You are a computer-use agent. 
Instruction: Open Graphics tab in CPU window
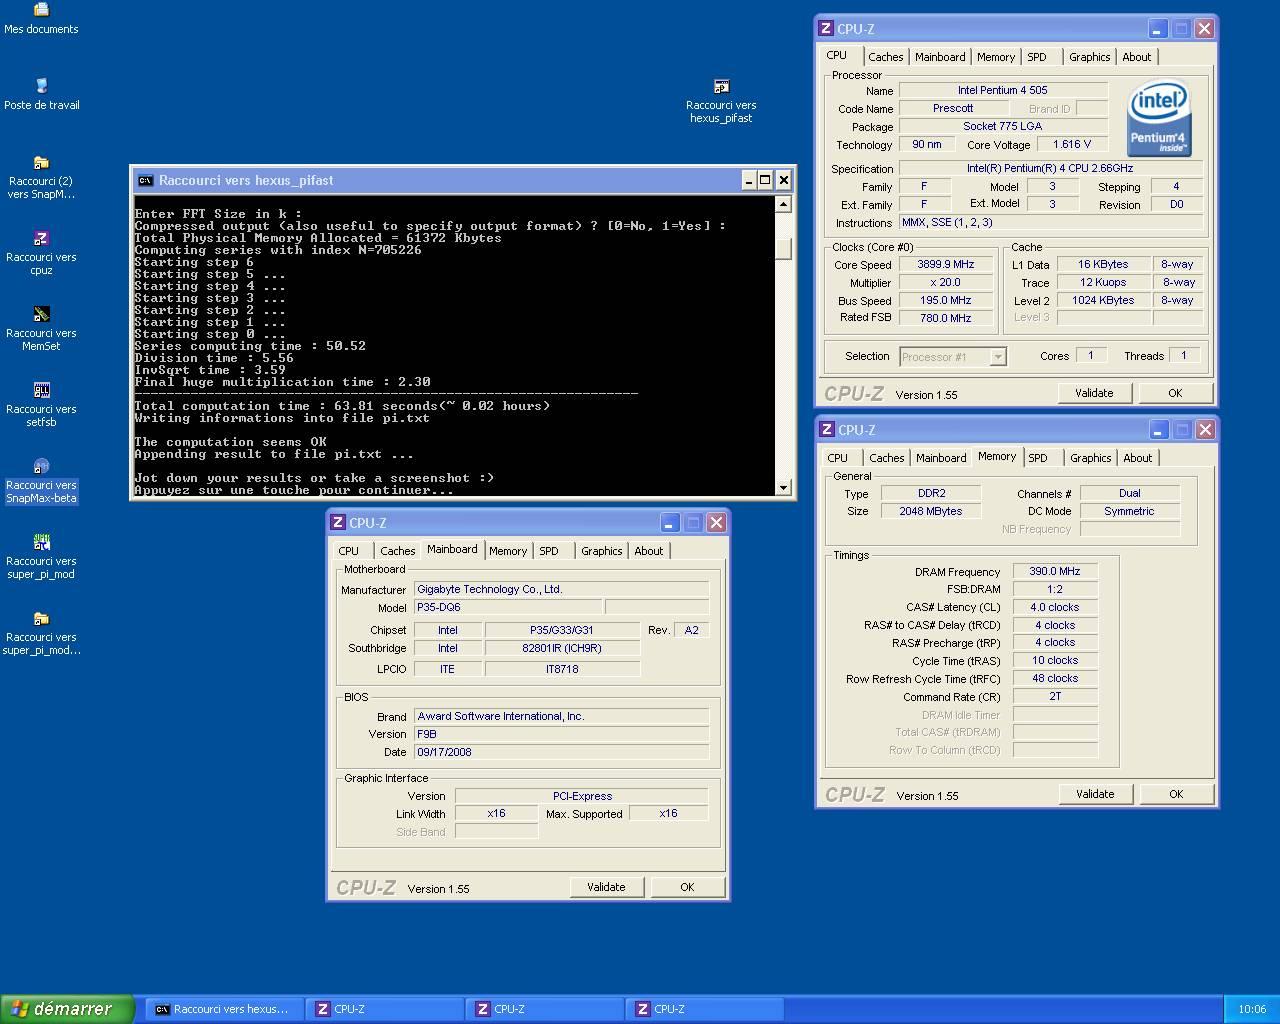coord(1089,57)
